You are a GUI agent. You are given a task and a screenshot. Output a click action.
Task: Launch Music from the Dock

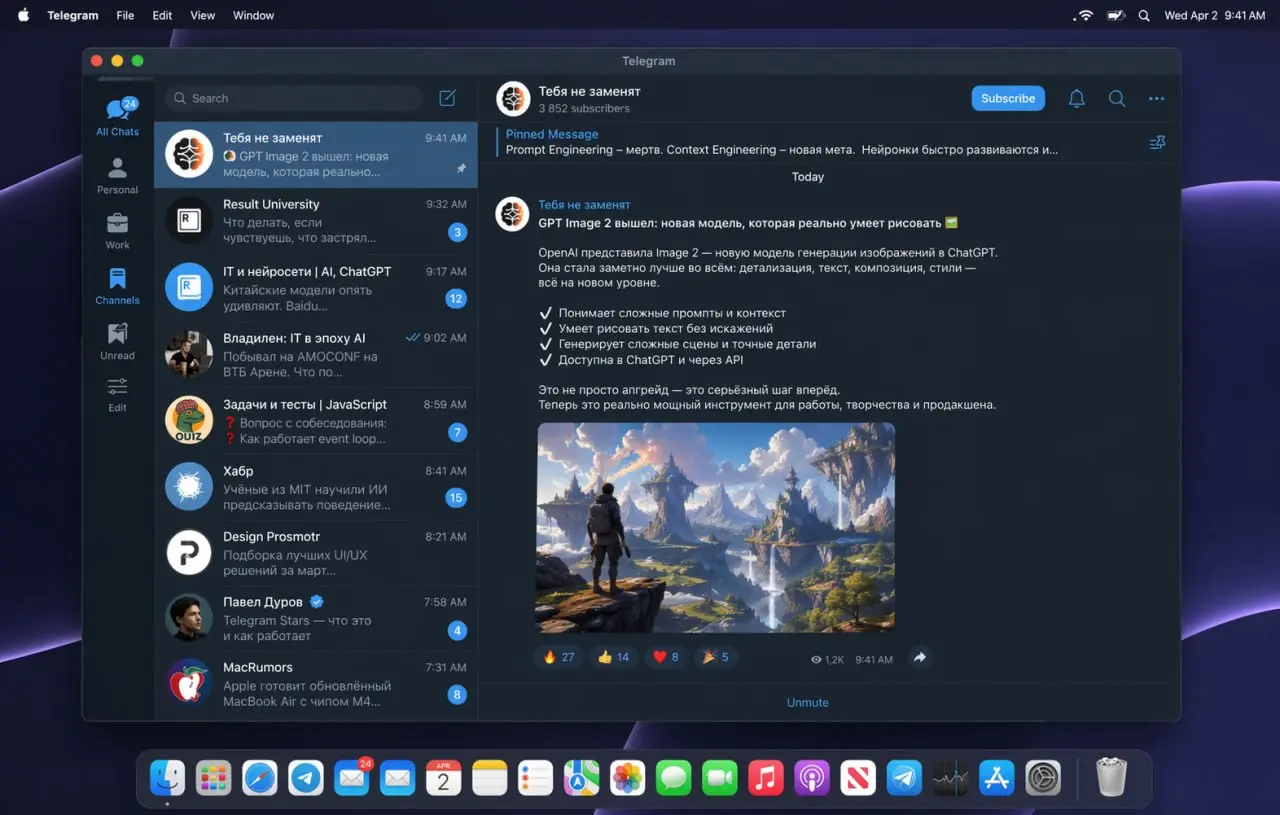point(766,777)
